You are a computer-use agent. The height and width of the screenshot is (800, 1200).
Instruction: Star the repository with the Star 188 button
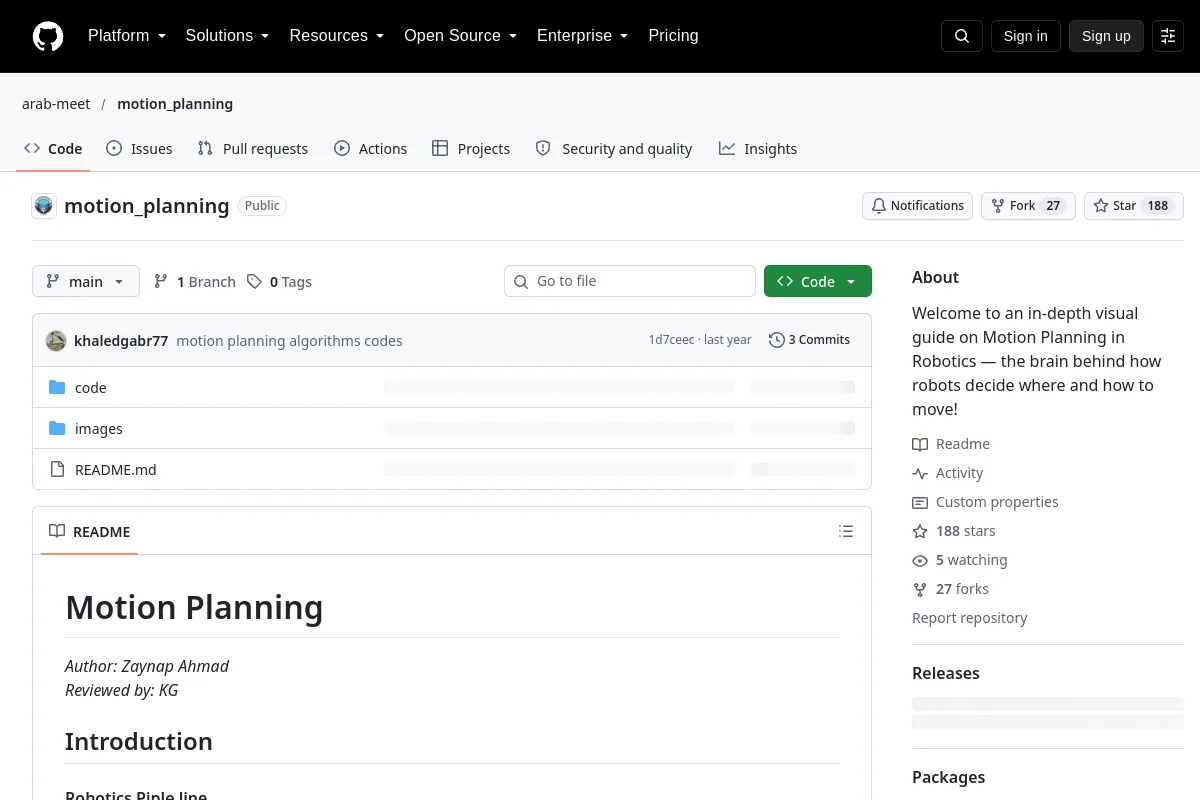click(x=1134, y=206)
